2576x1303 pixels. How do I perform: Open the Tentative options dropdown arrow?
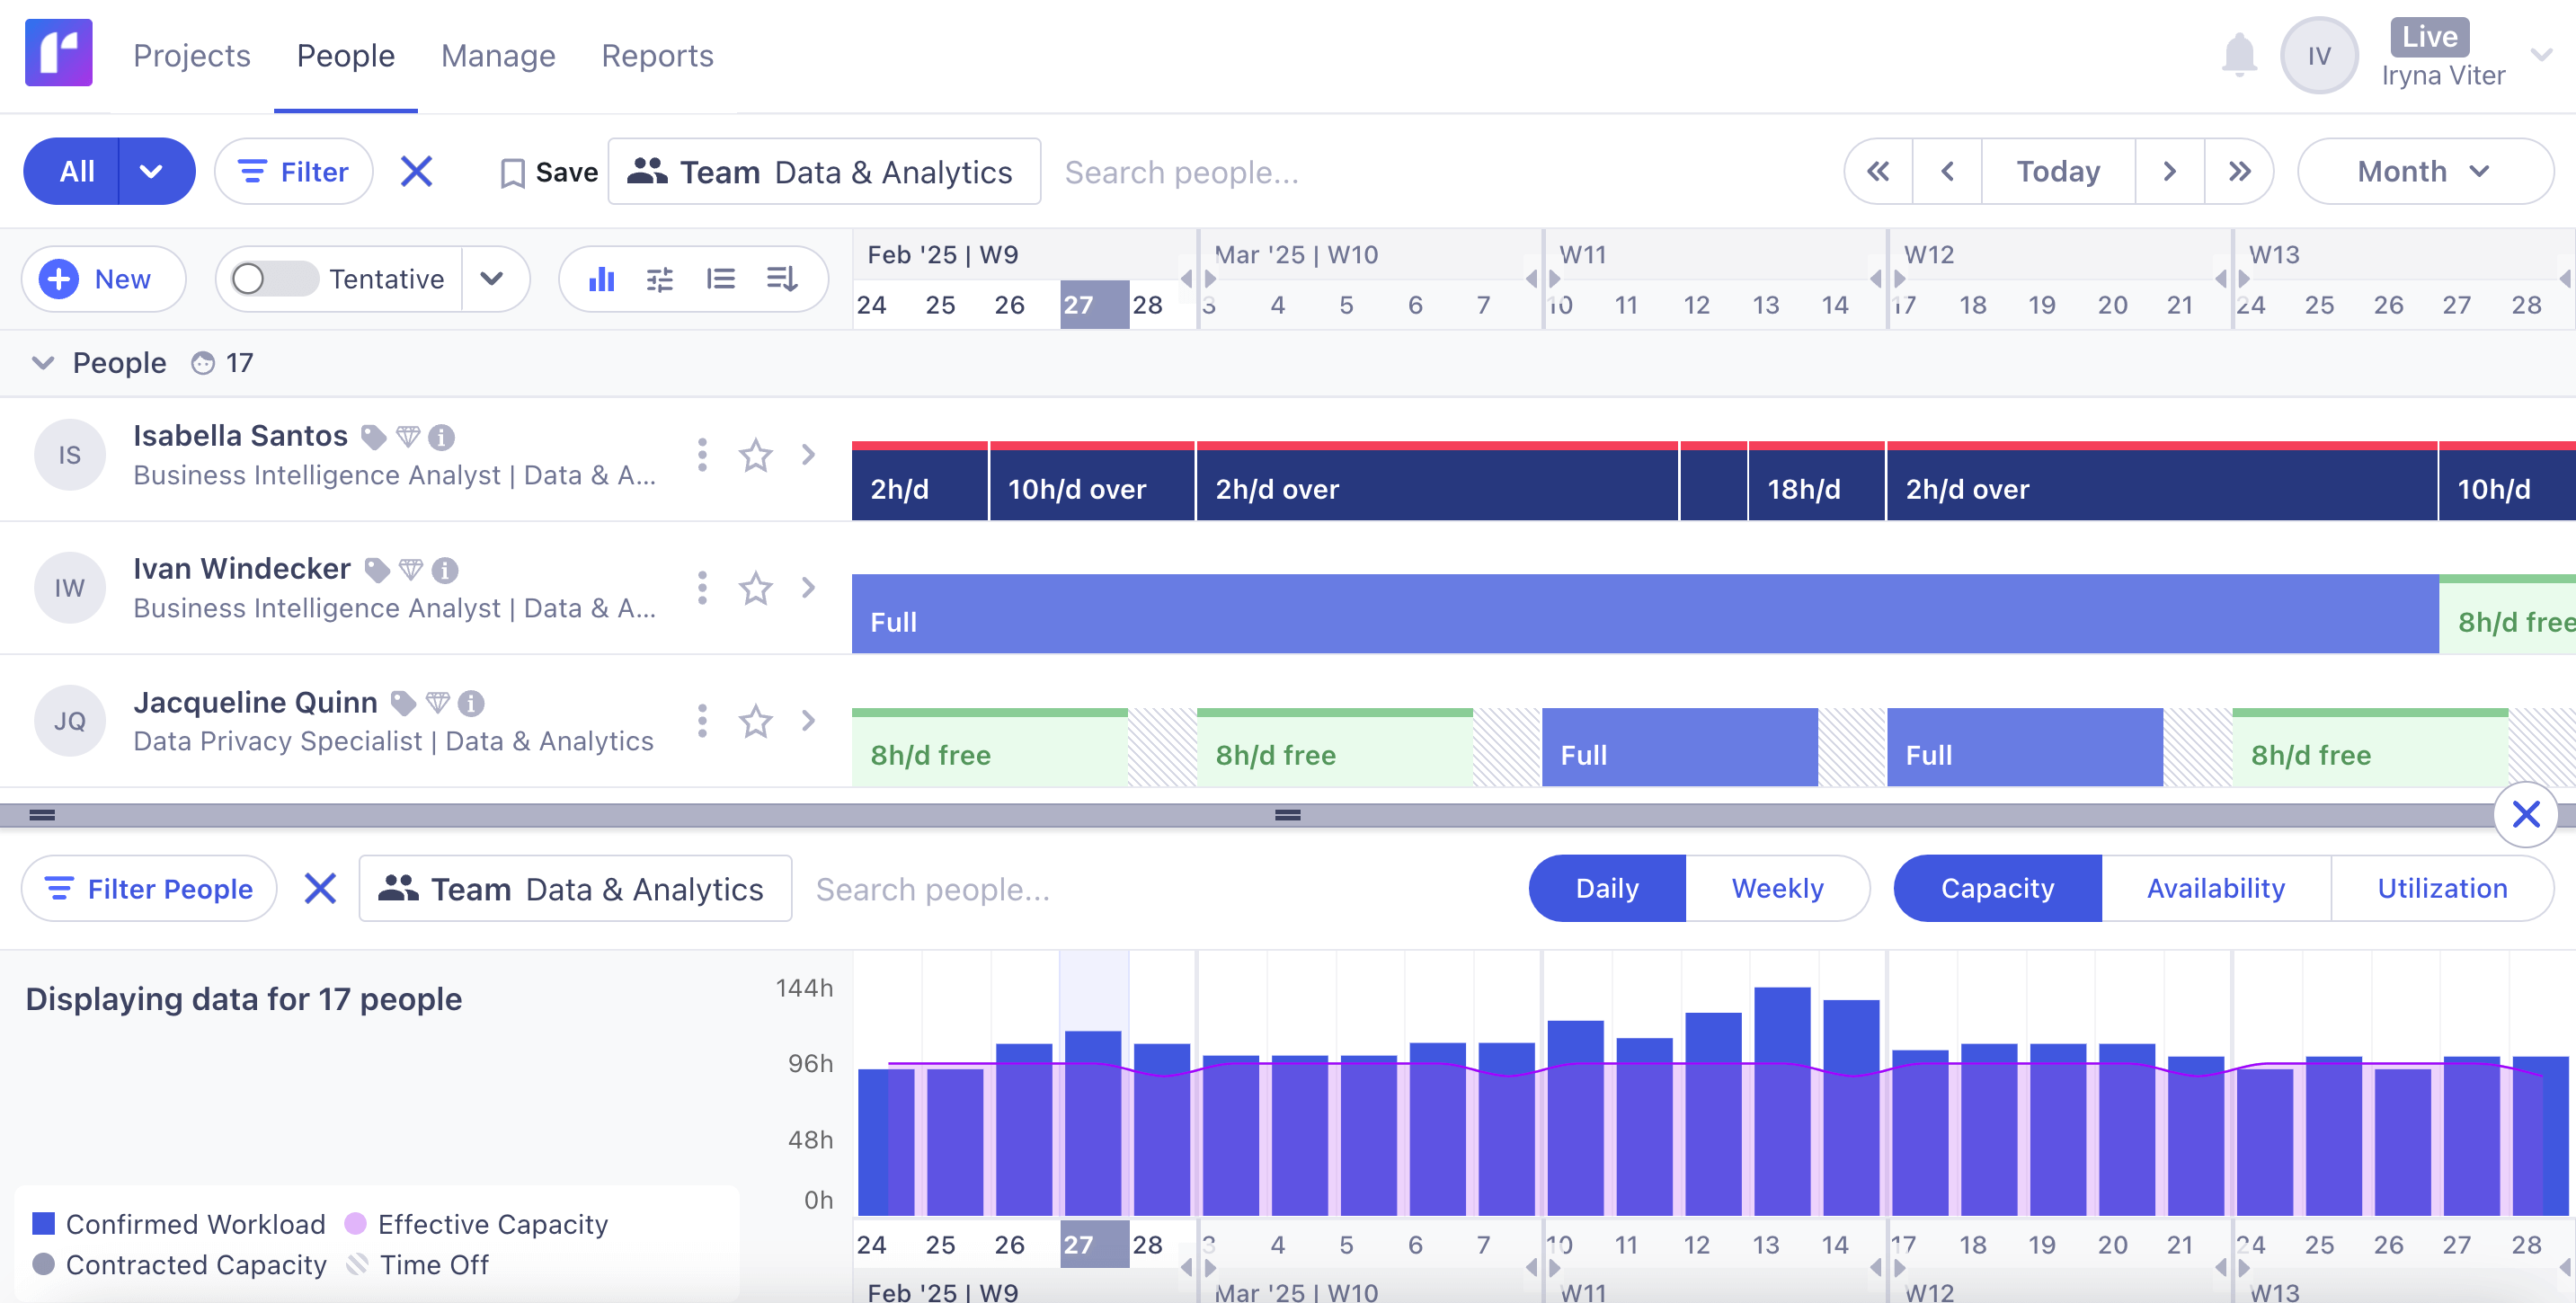[x=492, y=279]
